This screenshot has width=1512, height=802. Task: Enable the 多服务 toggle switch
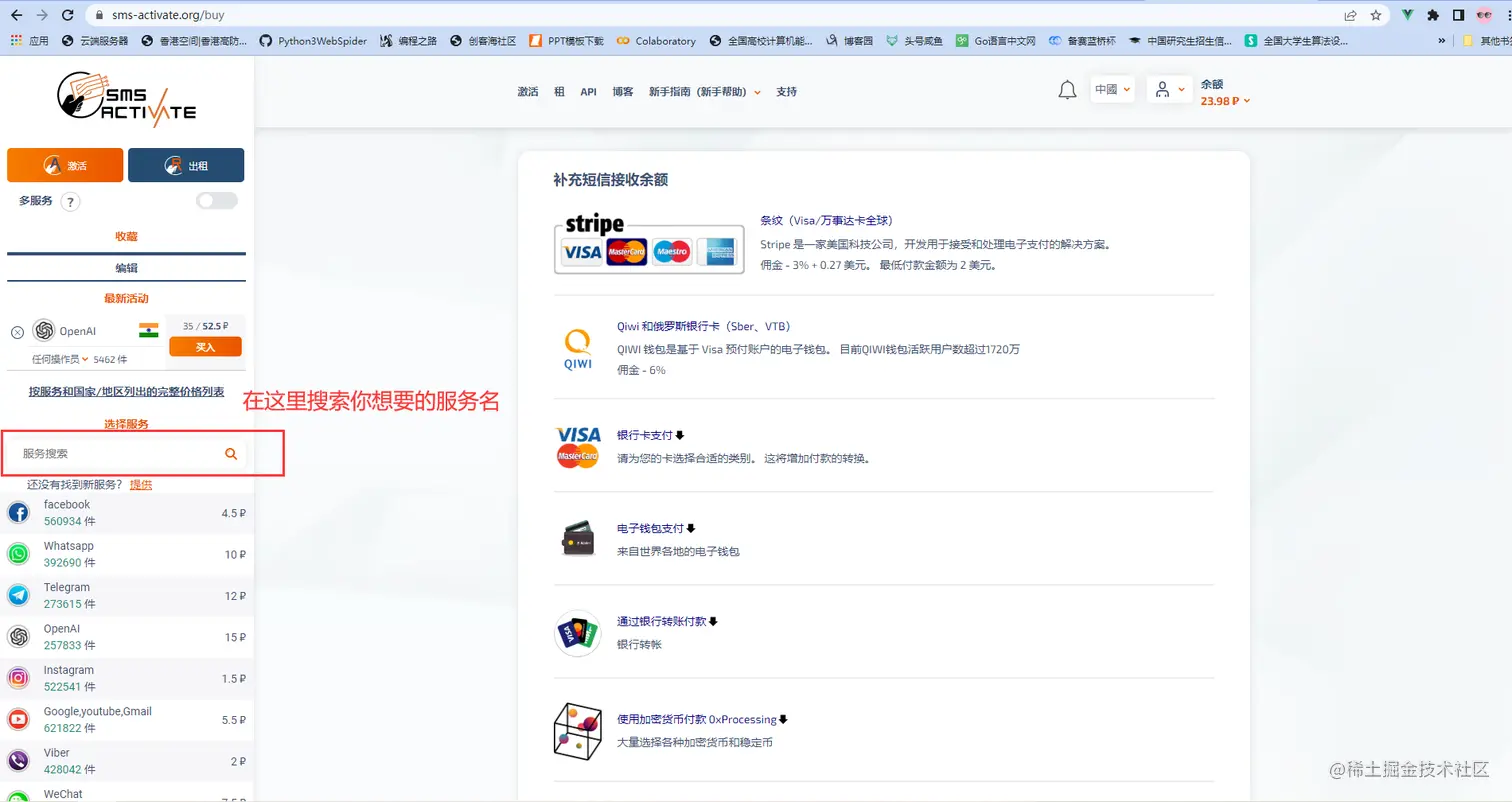pyautogui.click(x=216, y=200)
